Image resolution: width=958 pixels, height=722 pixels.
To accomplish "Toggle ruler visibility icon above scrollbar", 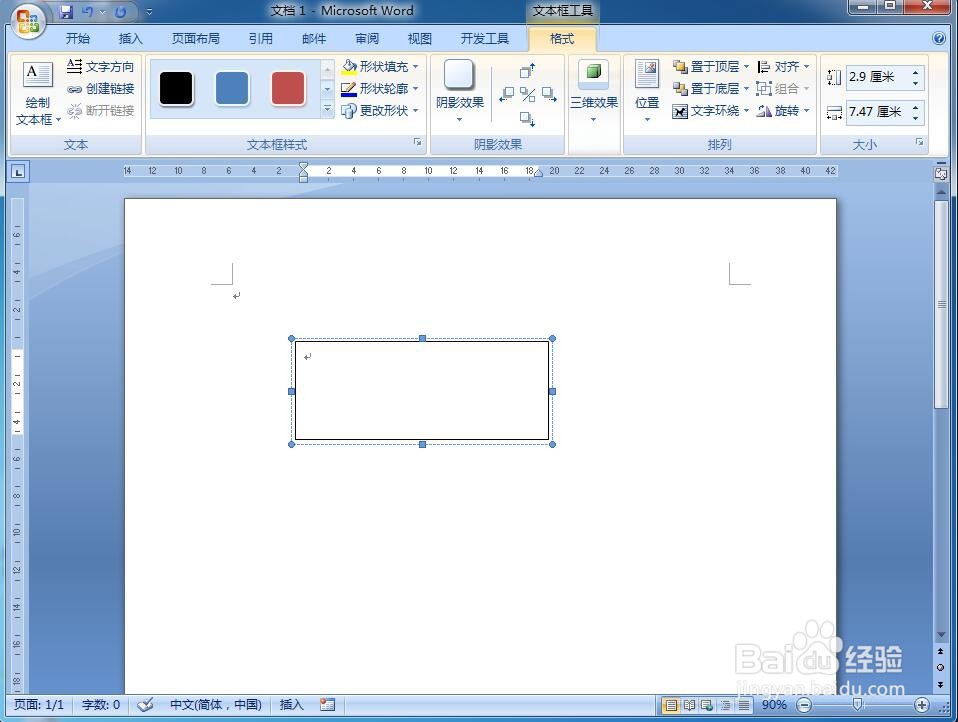I will (x=941, y=173).
